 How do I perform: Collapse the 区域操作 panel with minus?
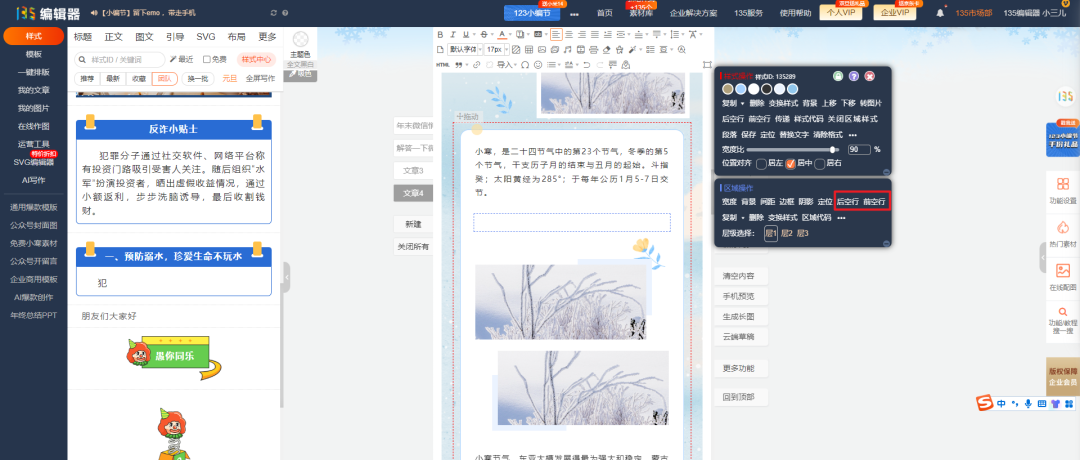(x=886, y=242)
